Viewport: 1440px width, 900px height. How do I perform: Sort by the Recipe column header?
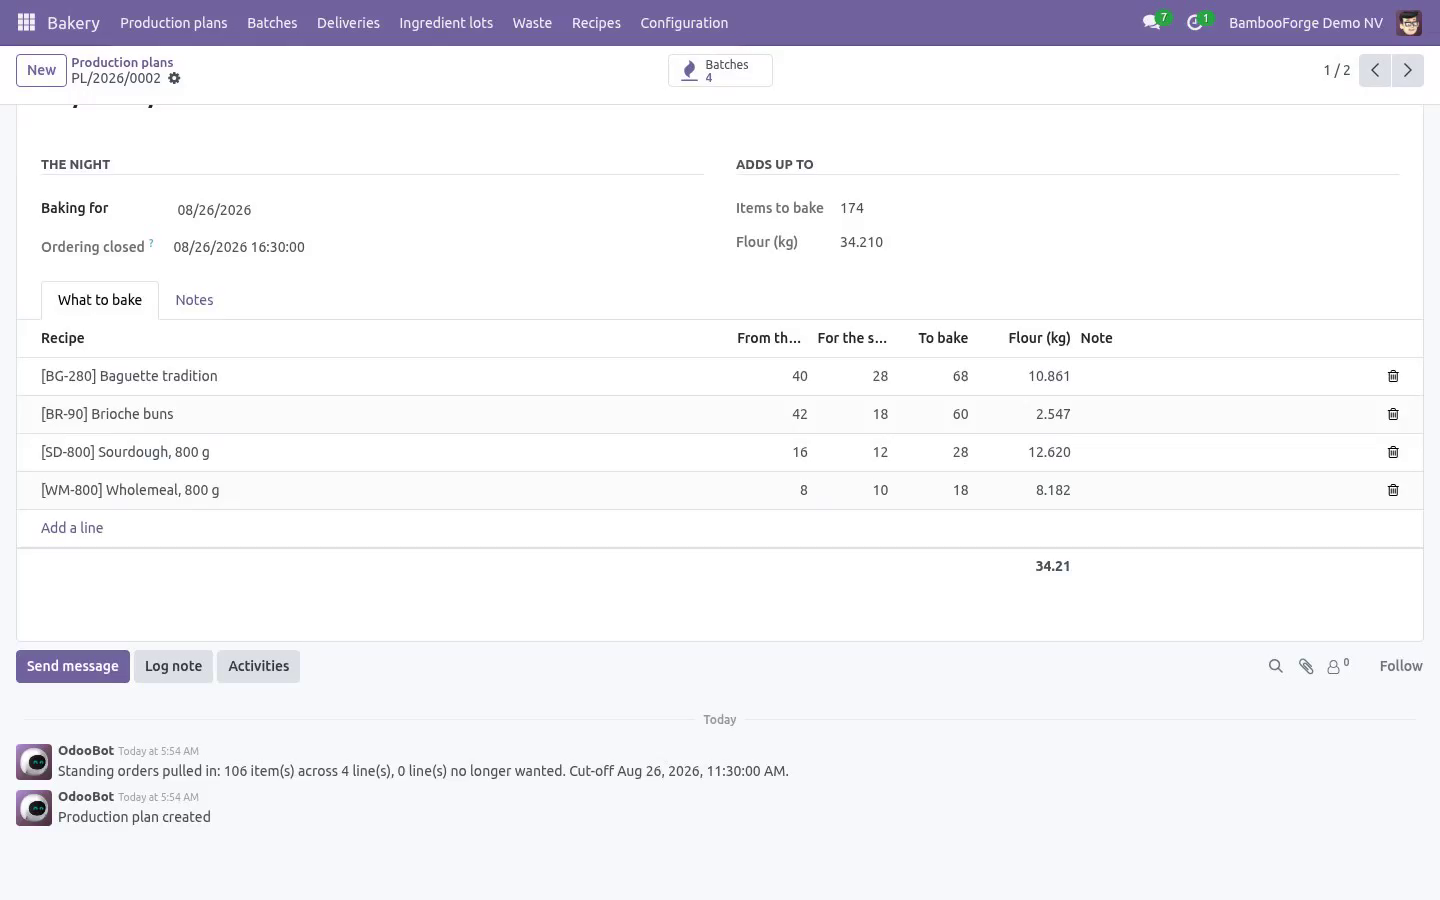pyautogui.click(x=63, y=338)
